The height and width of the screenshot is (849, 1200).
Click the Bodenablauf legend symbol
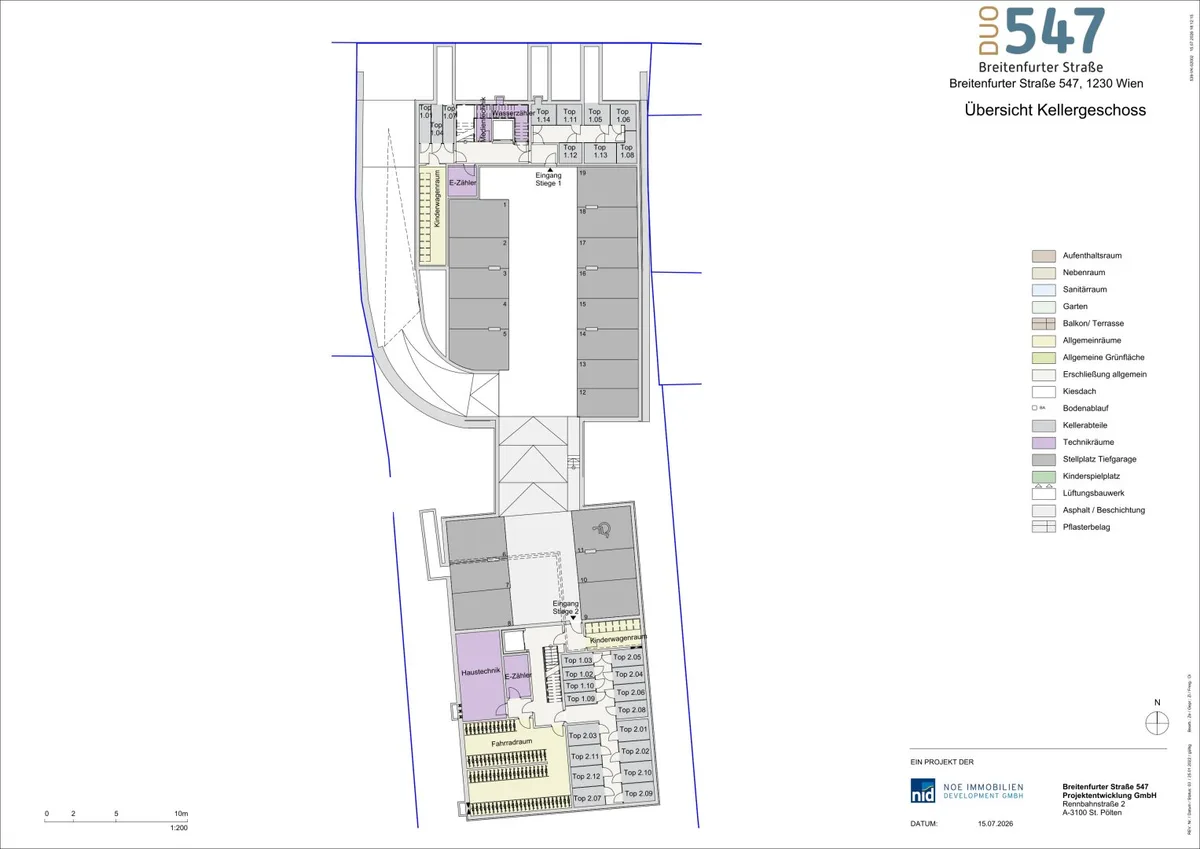1038,408
